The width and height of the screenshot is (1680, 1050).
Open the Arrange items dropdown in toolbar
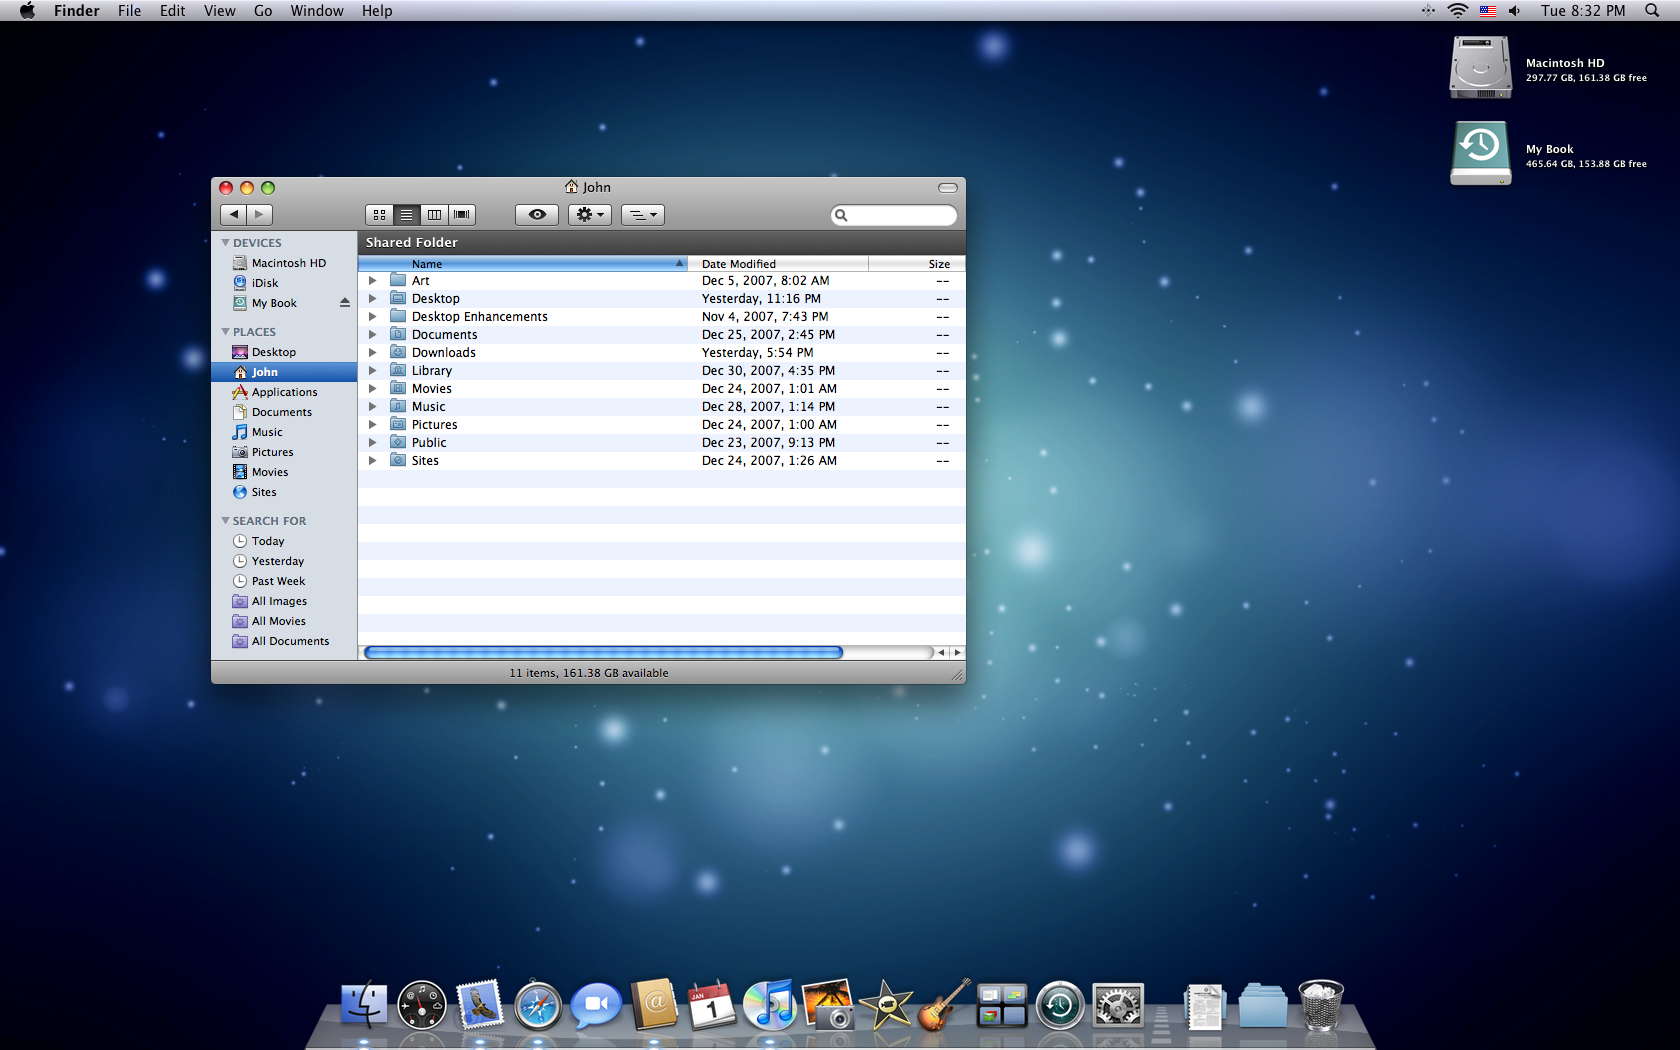pyautogui.click(x=643, y=215)
